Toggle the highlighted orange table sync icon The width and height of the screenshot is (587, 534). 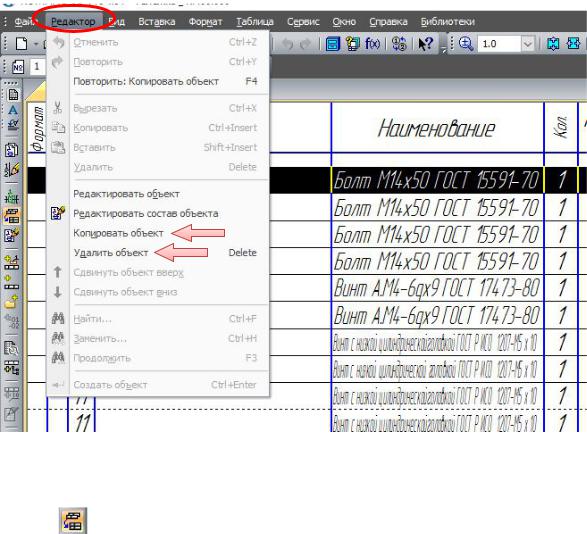pyautogui.click(x=12, y=216)
